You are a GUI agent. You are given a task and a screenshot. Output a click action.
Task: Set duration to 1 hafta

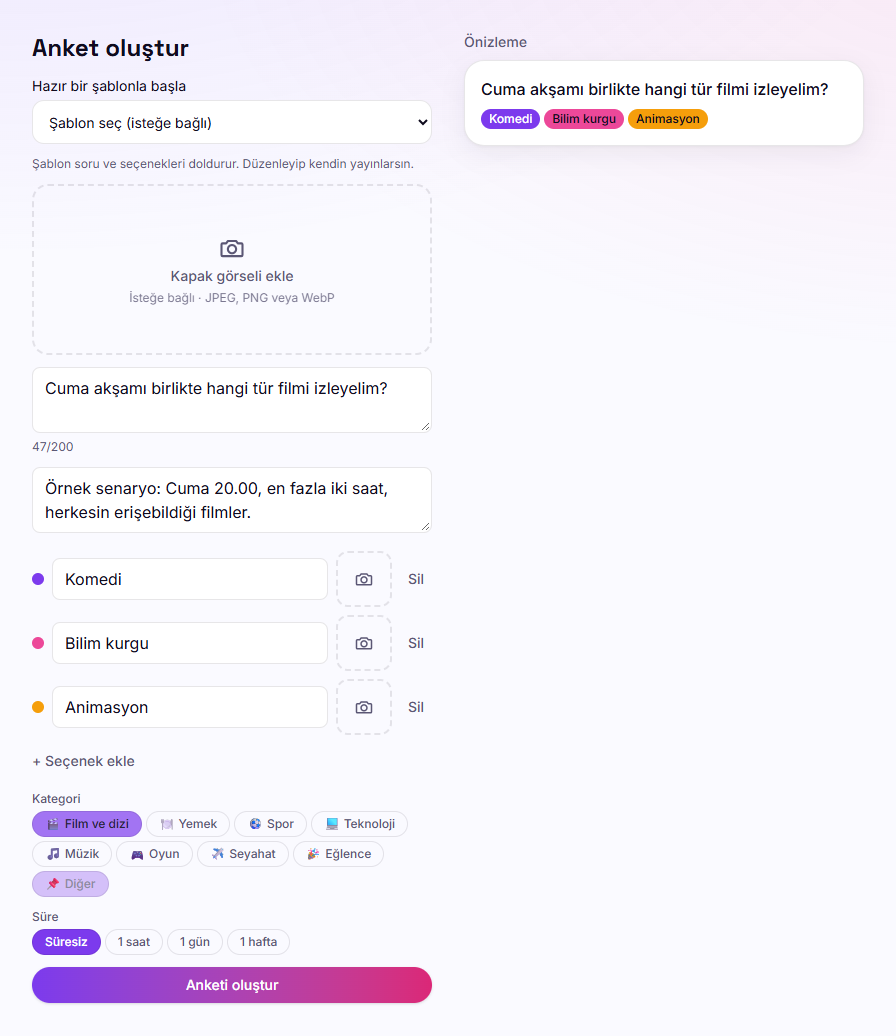258,942
